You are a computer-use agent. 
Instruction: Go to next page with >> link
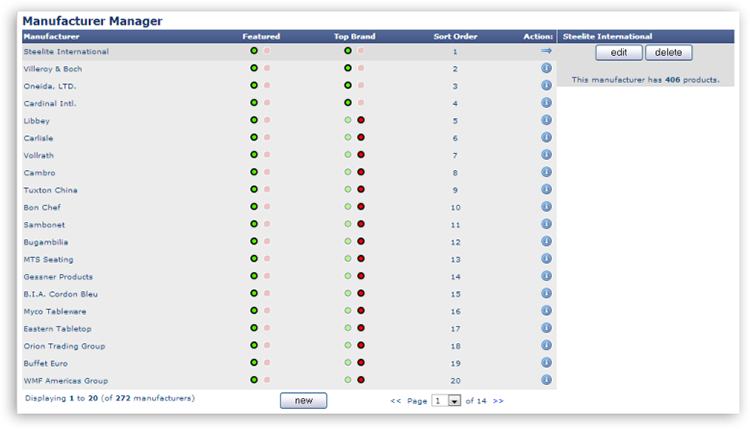click(498, 401)
